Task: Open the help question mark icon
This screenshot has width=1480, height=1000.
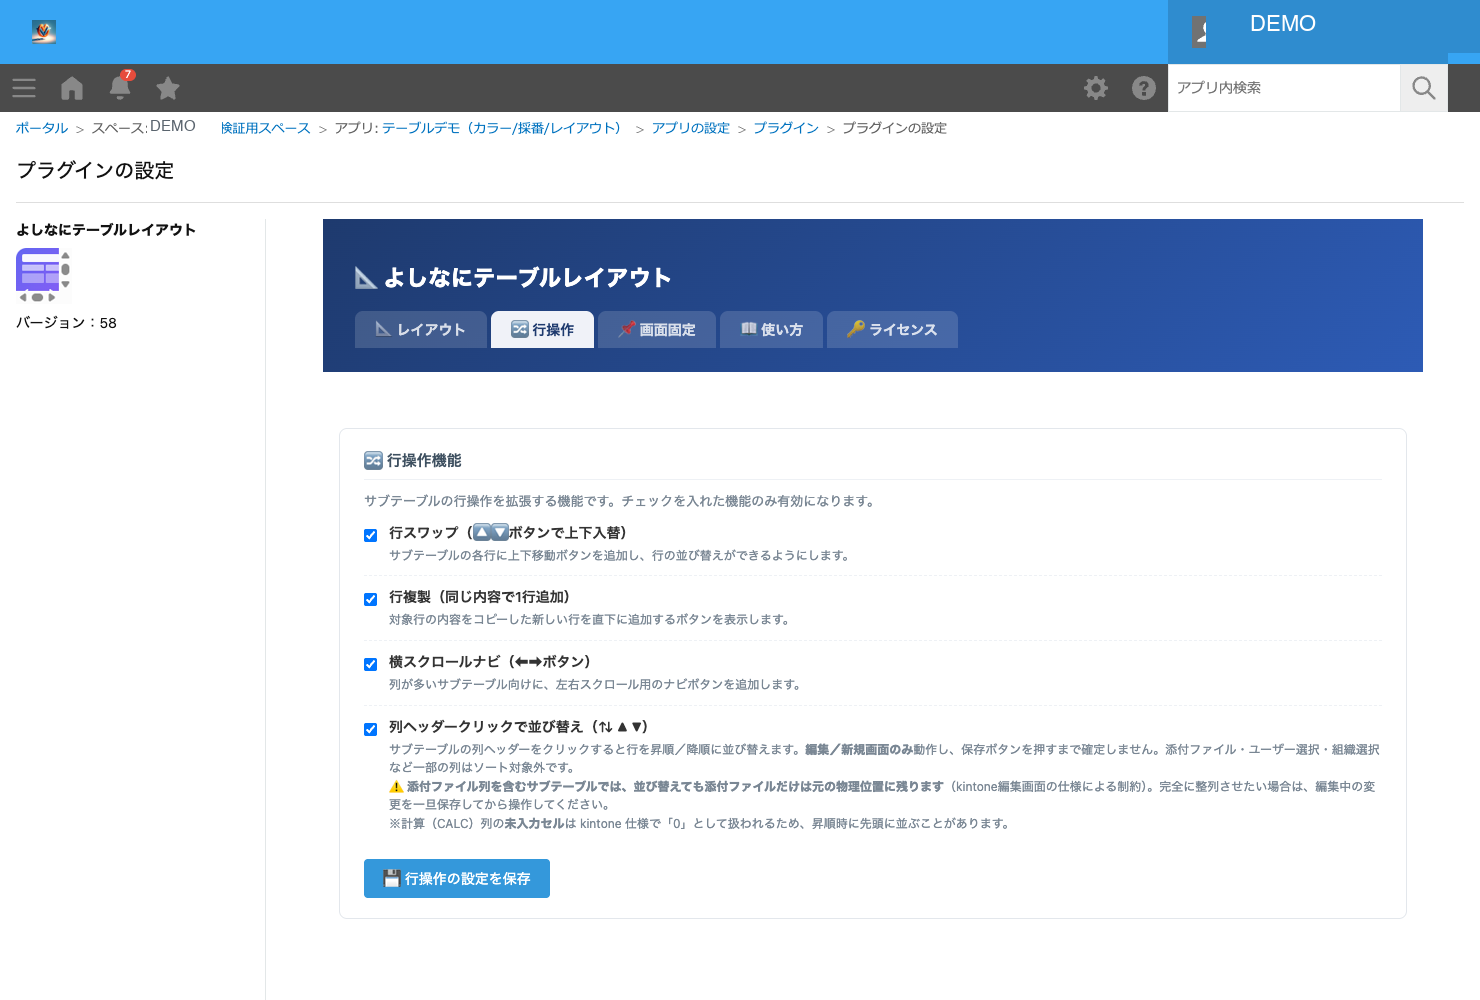Action: 1144,88
